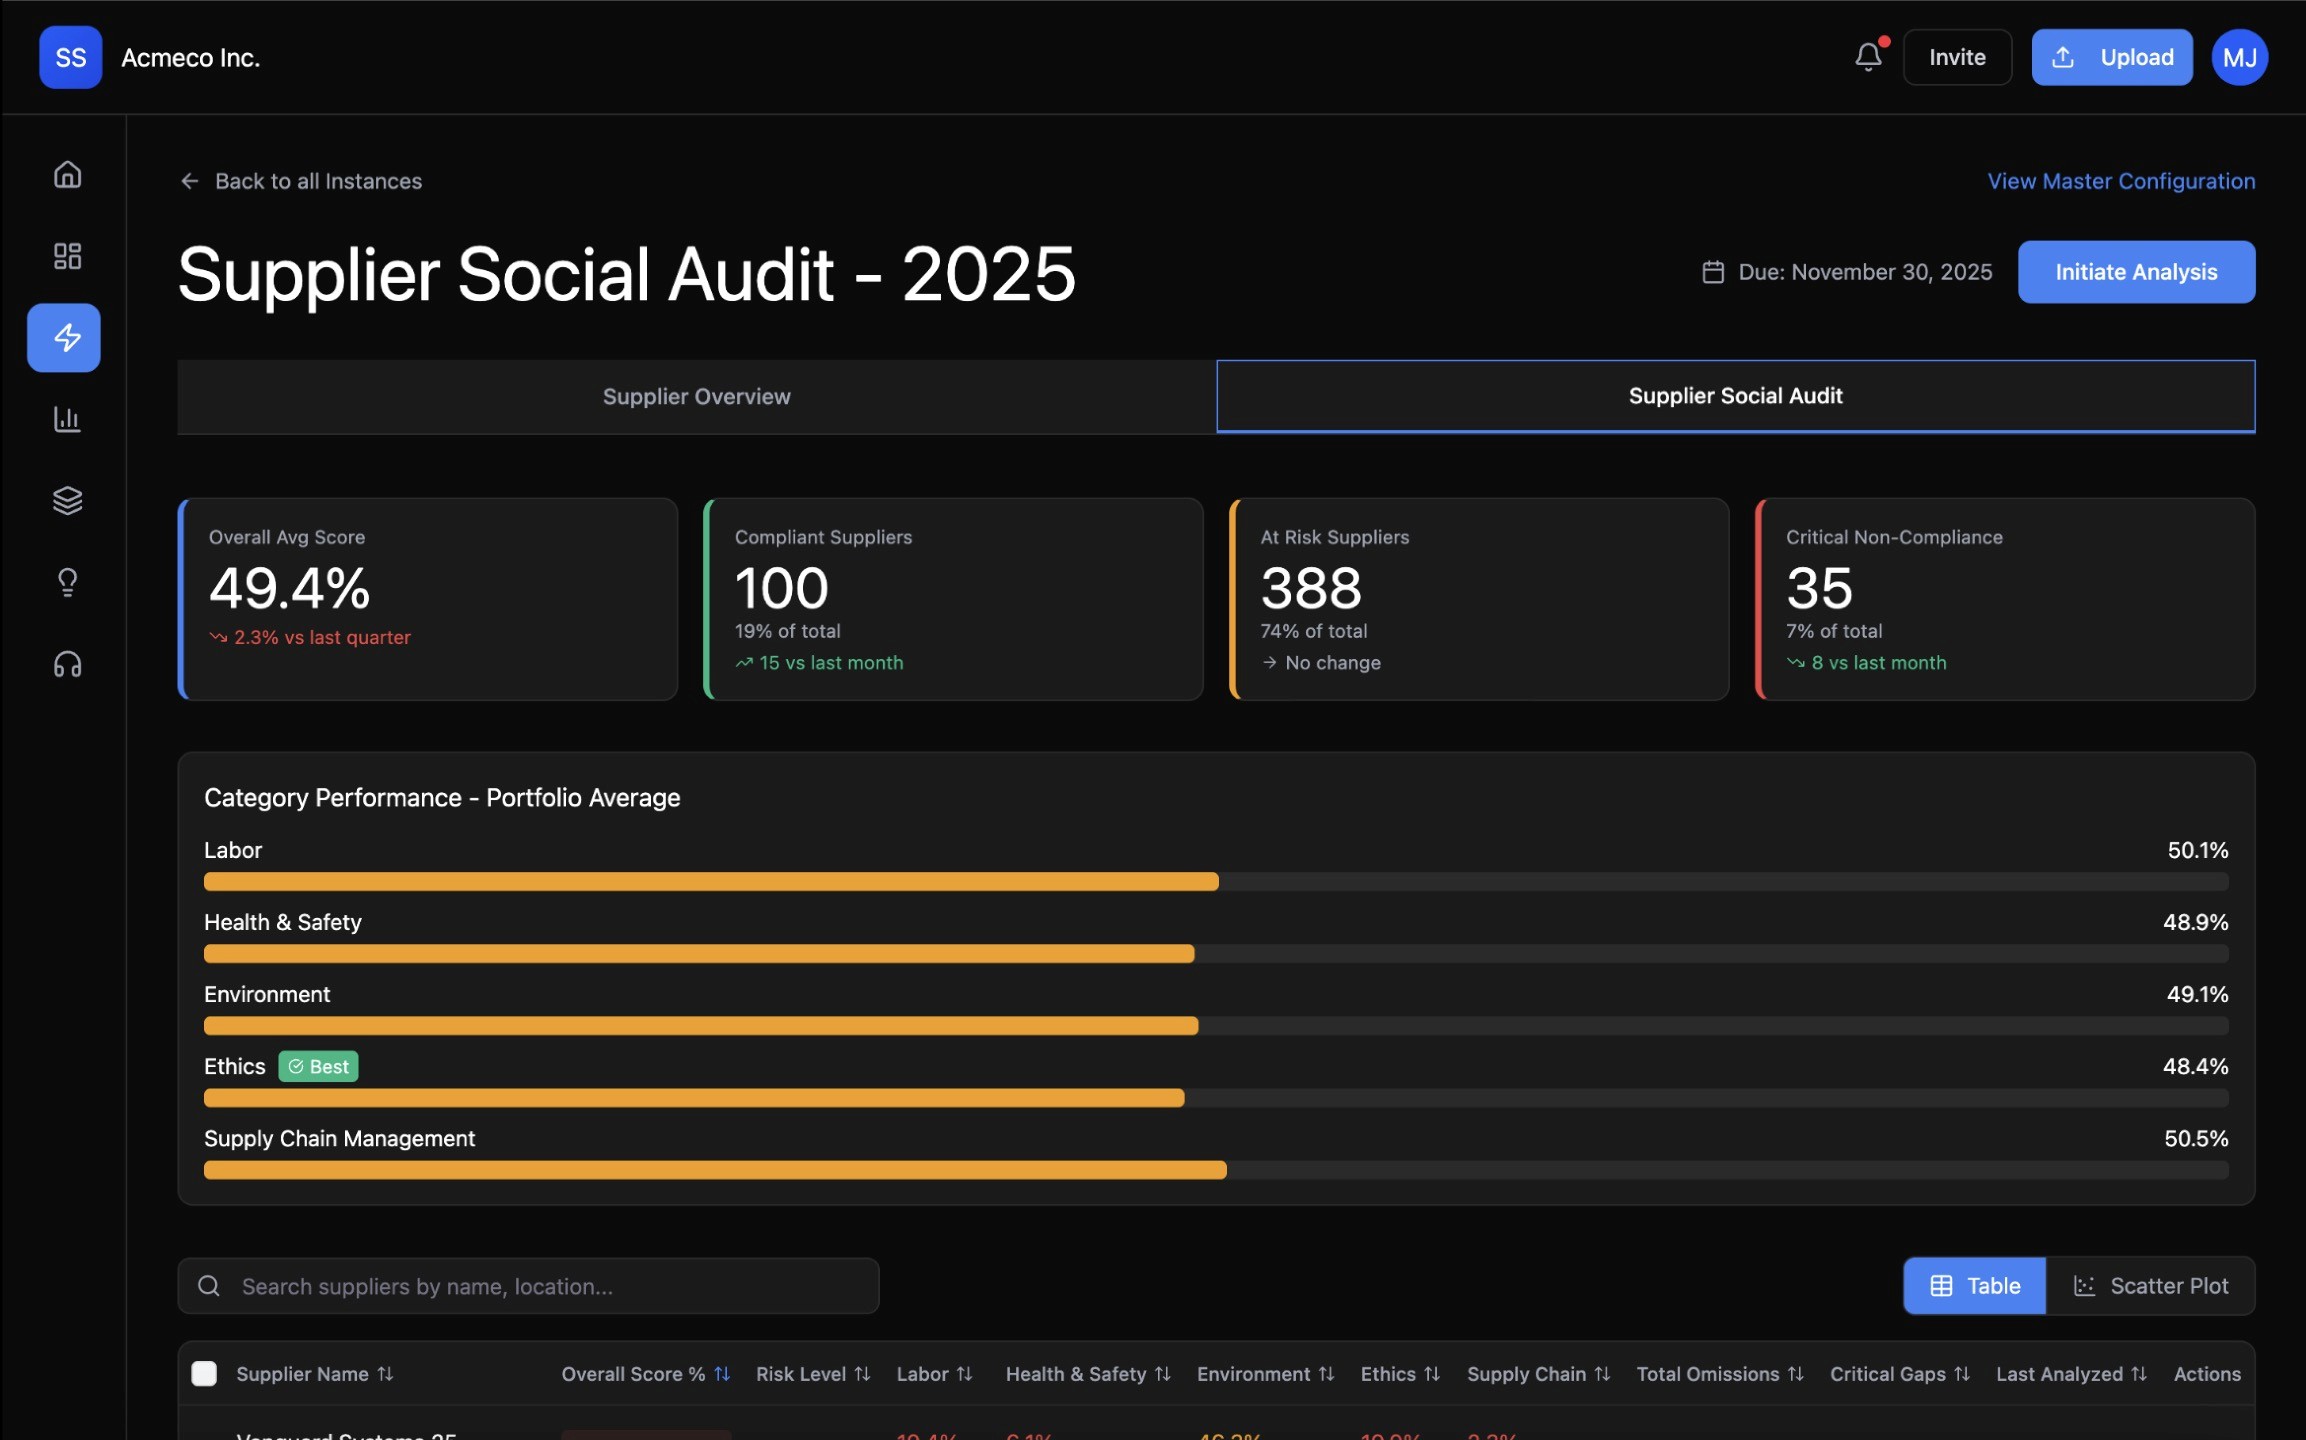The width and height of the screenshot is (2306, 1440).
Task: Tick the select-all suppliers checkbox
Action: (x=204, y=1374)
